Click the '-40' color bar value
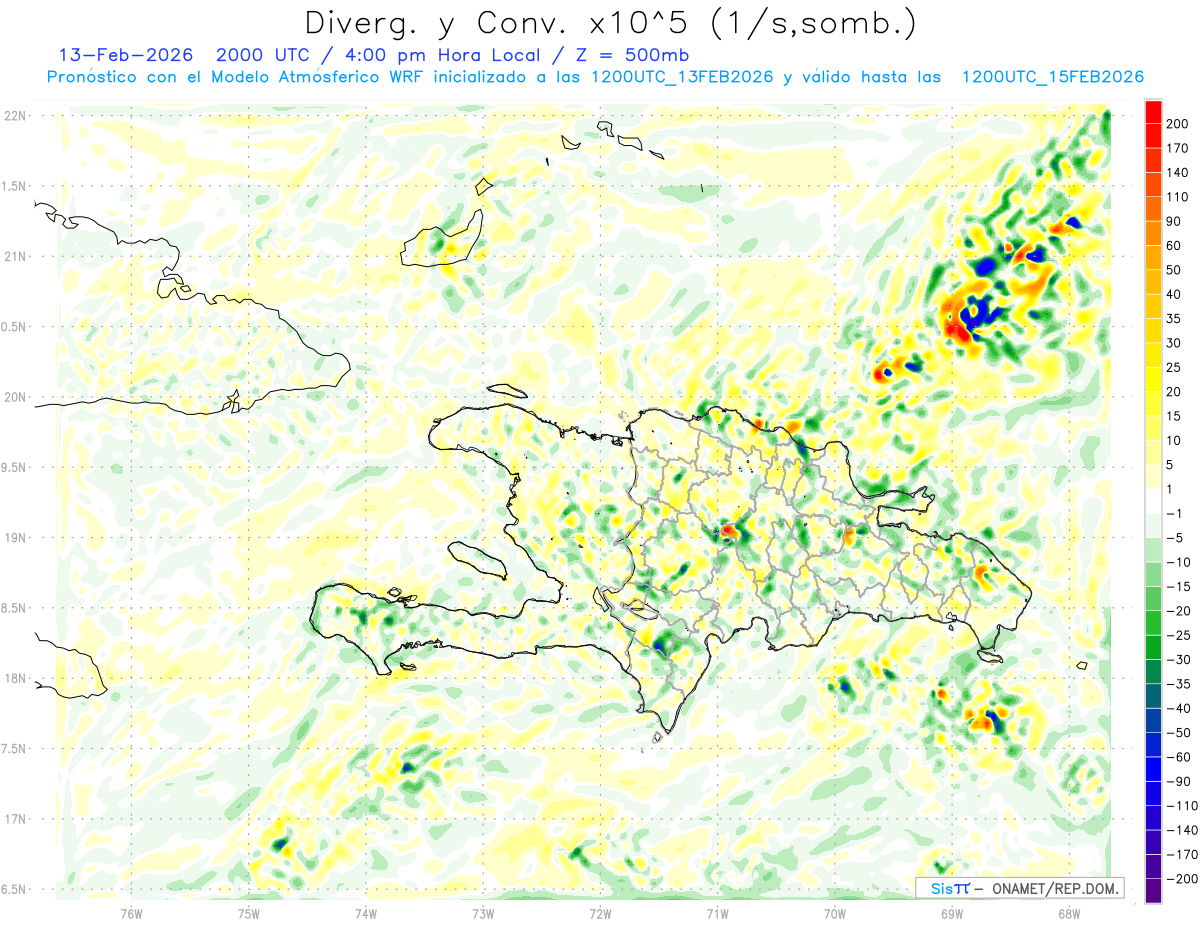 [x=1178, y=708]
